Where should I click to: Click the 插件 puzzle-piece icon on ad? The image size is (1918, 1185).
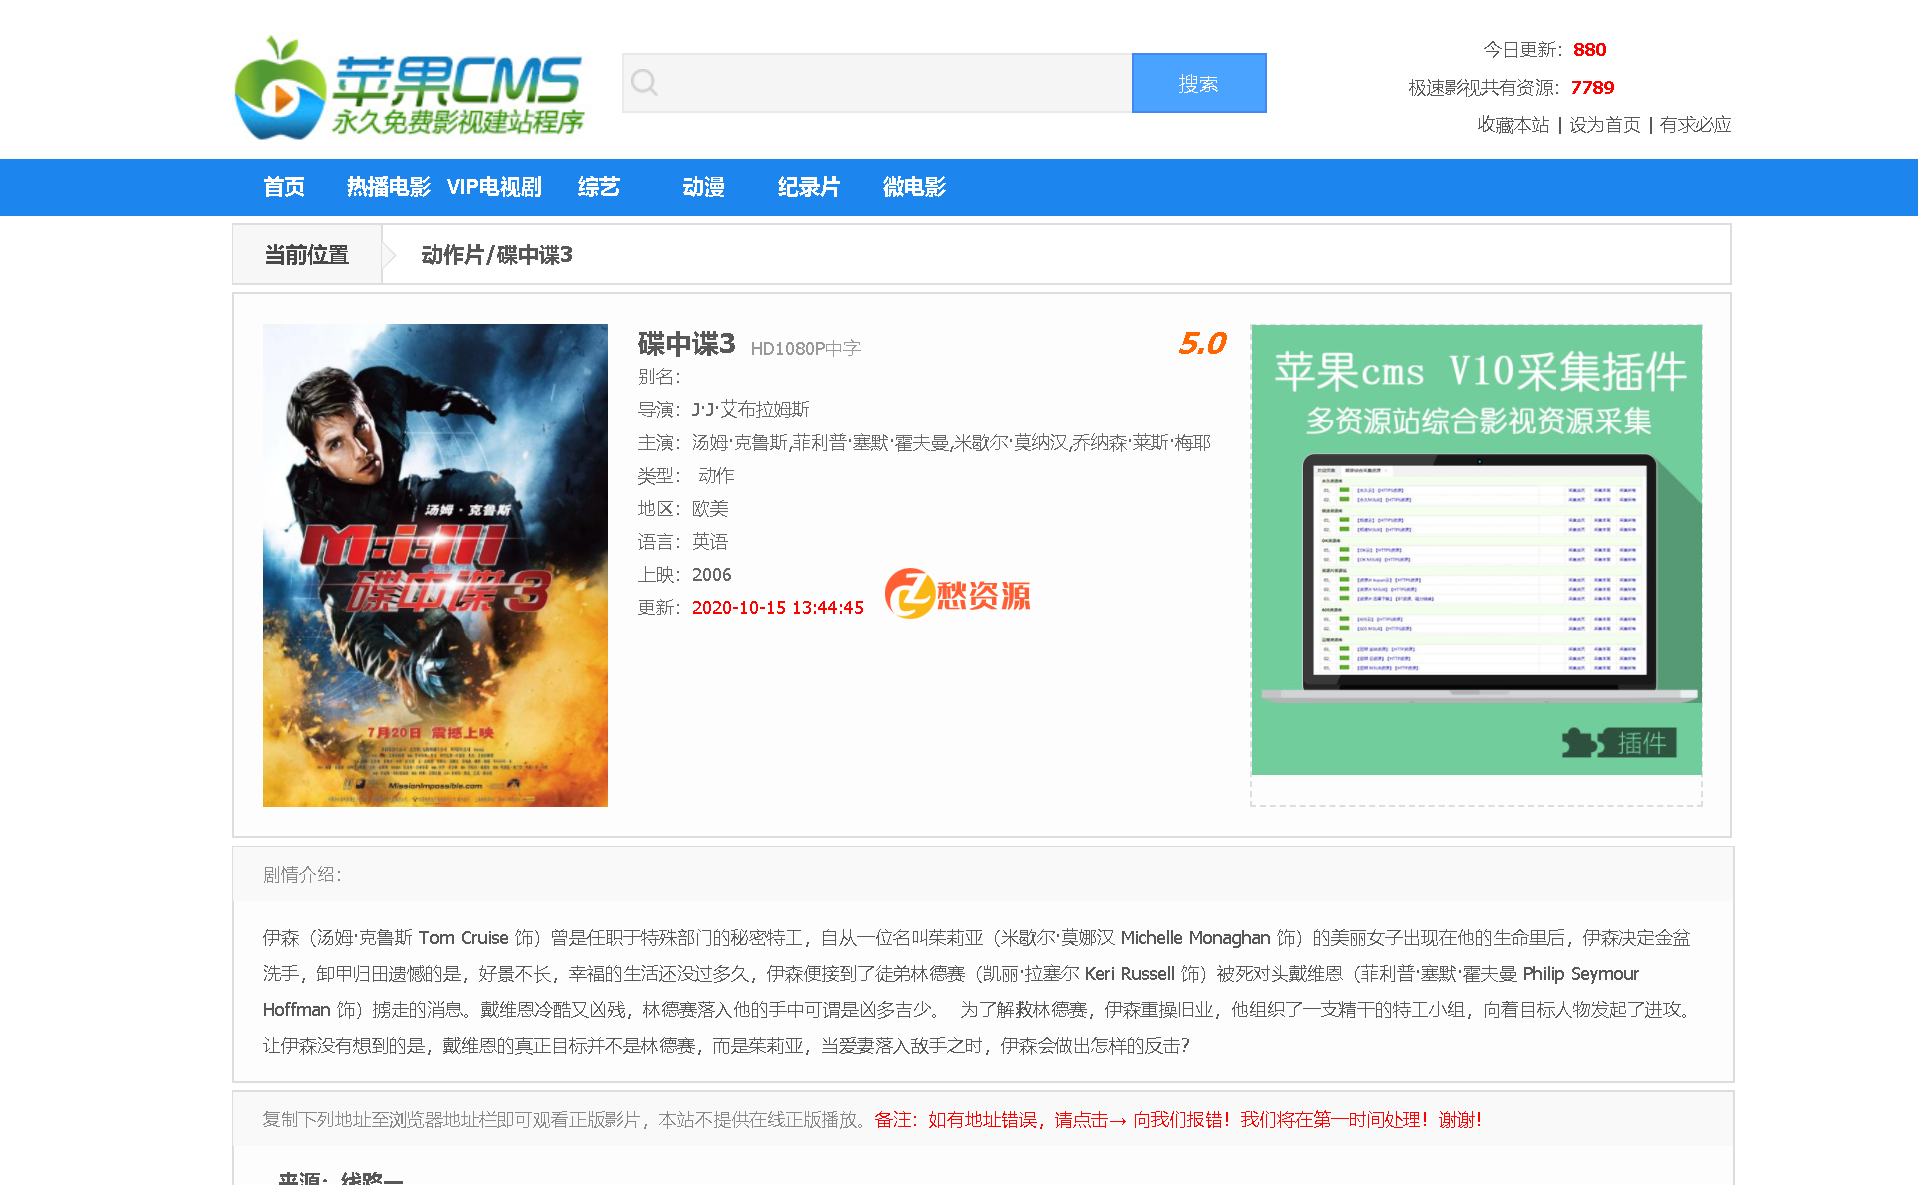click(1576, 743)
